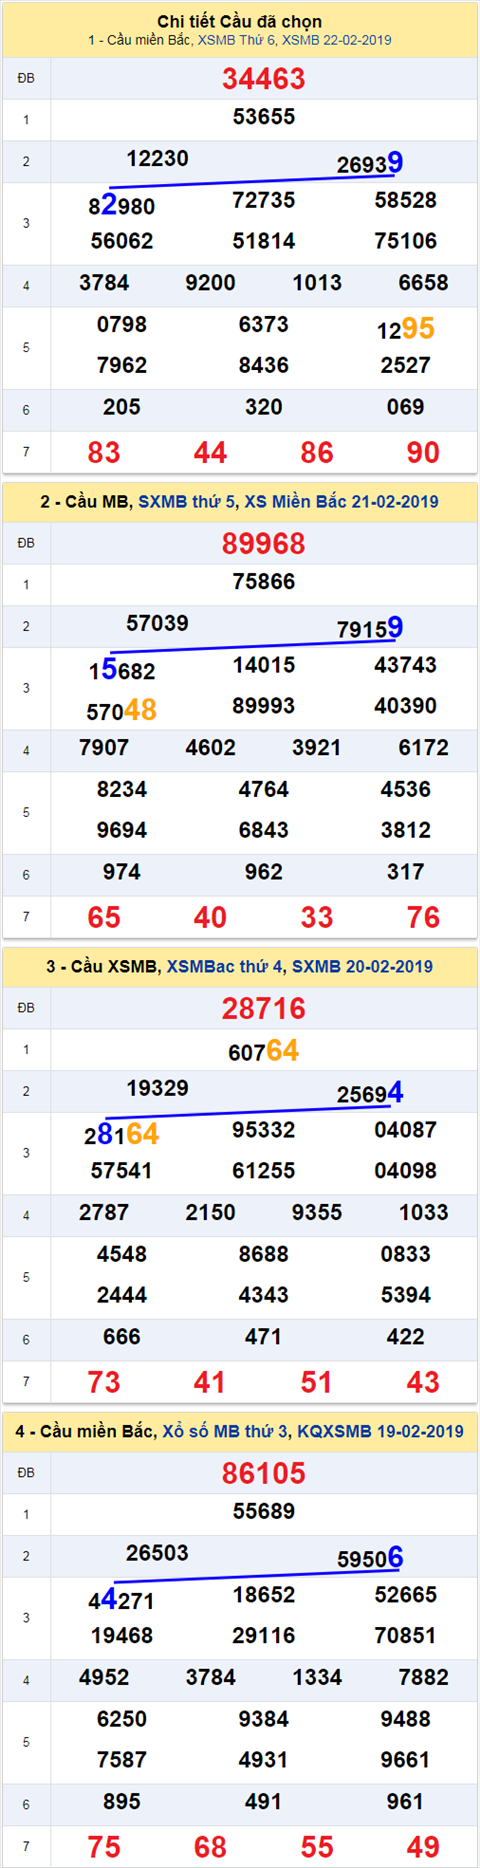This screenshot has height=1868, width=480.
Task: Click red seventh prize number 76
Action: pos(423,918)
